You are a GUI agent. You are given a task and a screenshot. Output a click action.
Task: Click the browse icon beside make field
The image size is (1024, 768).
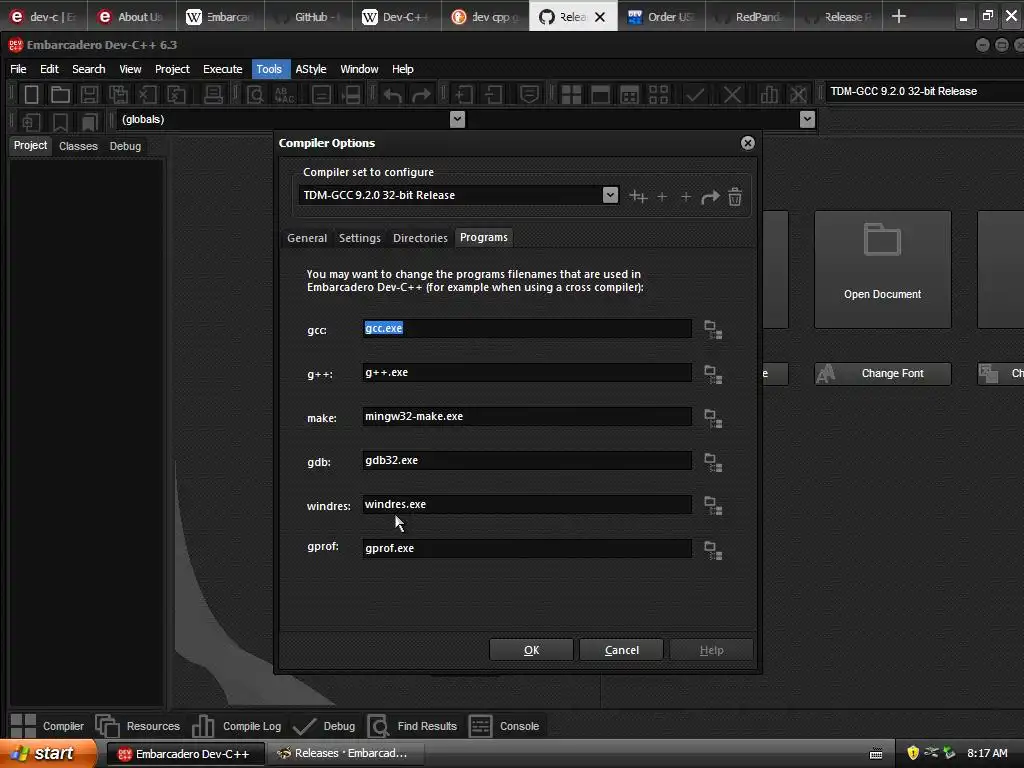click(712, 418)
